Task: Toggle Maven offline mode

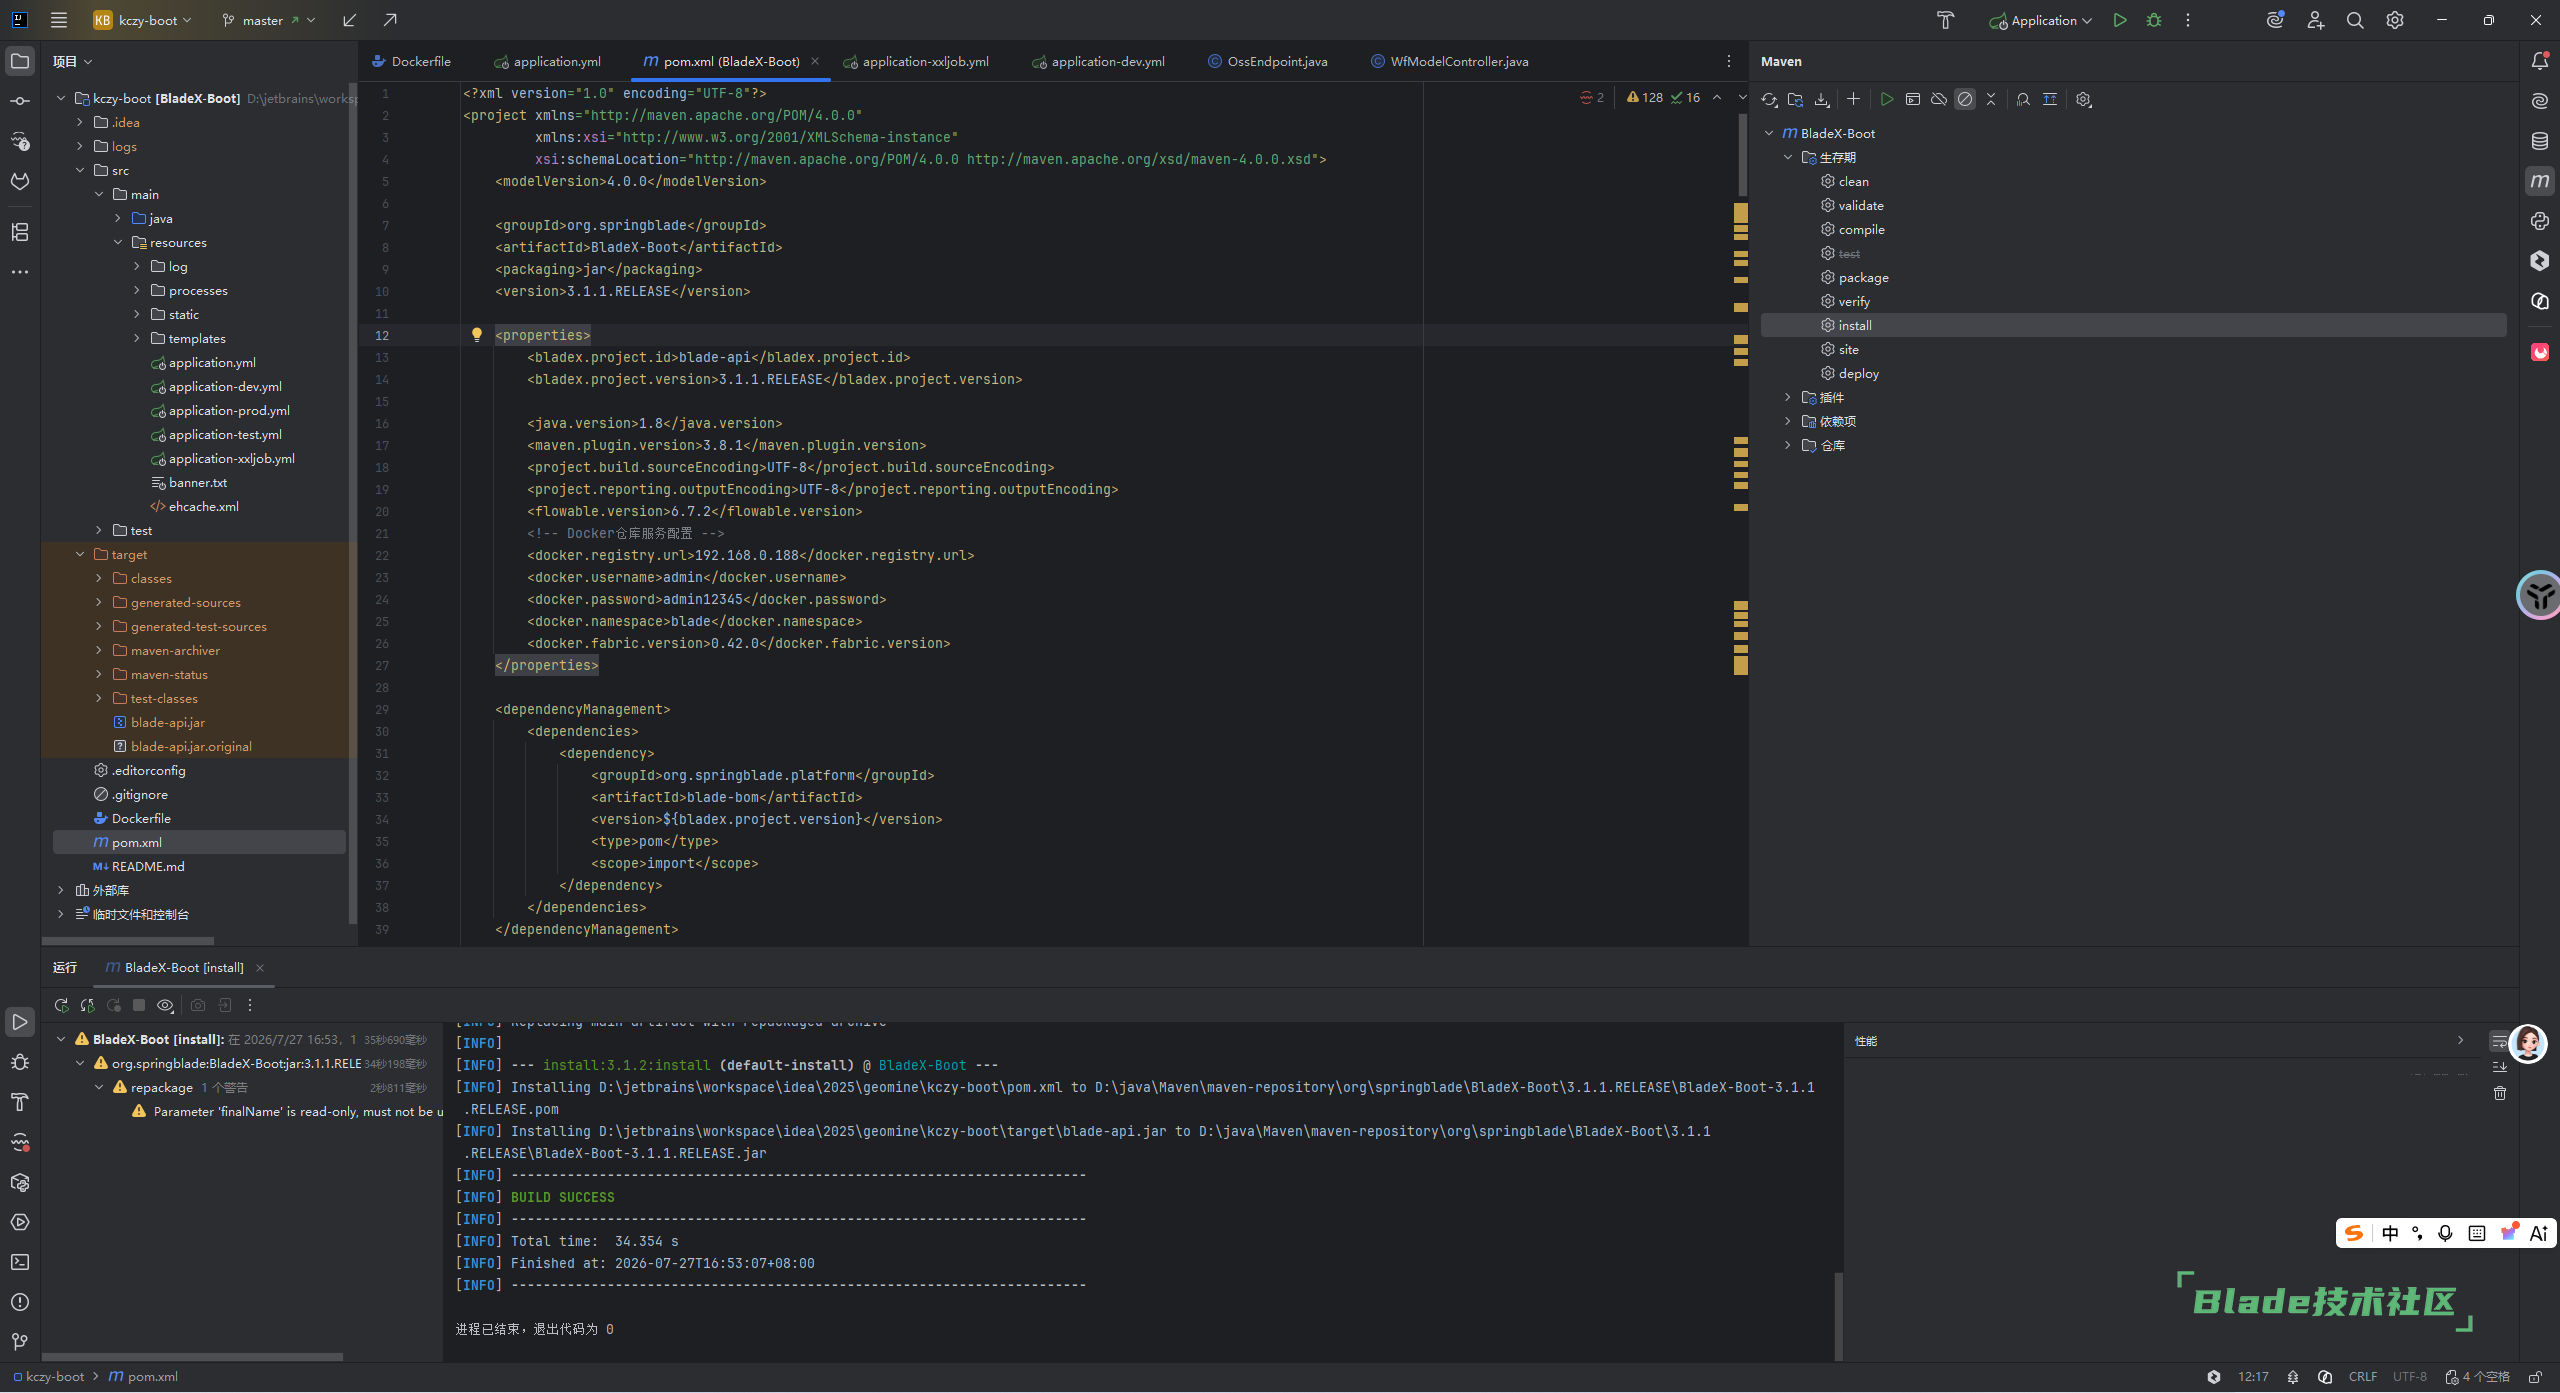Action: click(x=1939, y=99)
